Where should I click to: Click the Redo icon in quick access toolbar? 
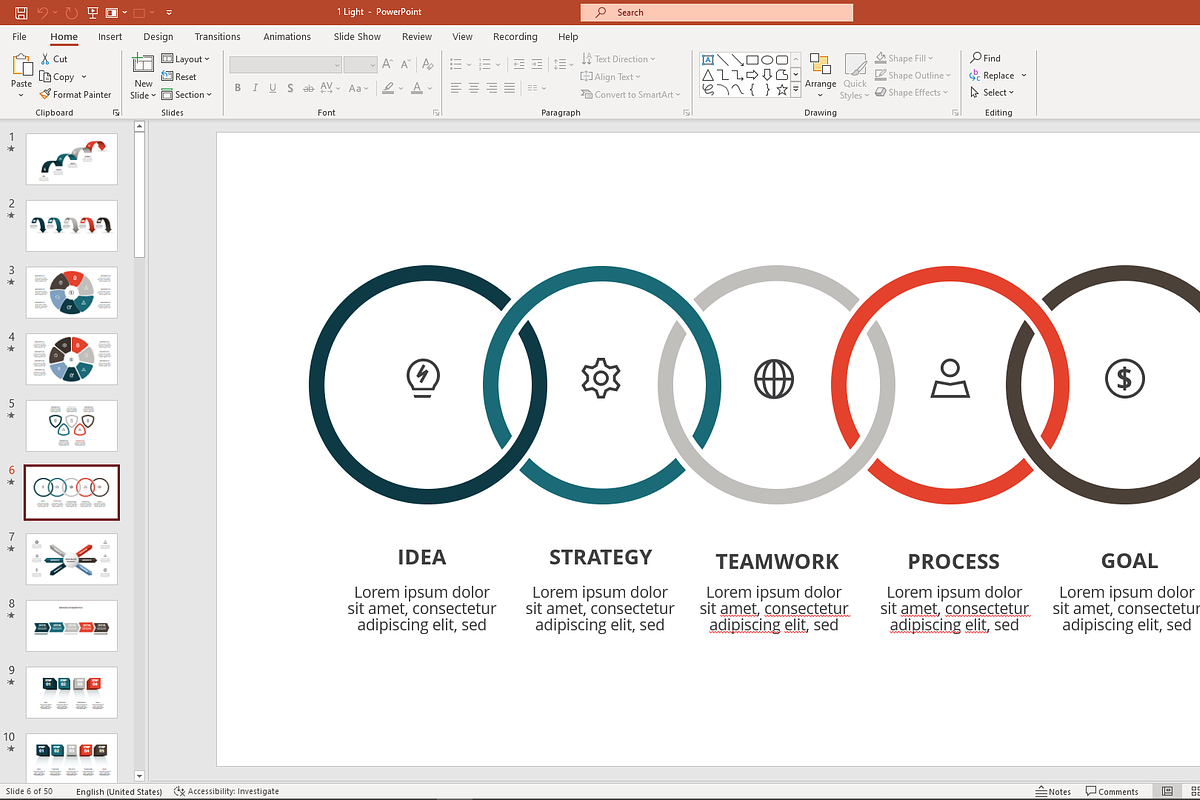(x=71, y=12)
